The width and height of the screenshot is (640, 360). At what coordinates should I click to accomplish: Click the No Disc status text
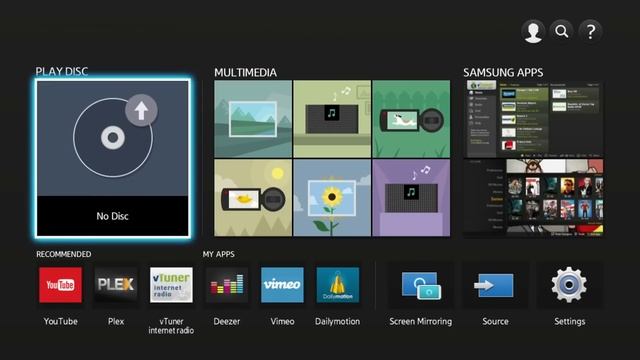(x=112, y=216)
